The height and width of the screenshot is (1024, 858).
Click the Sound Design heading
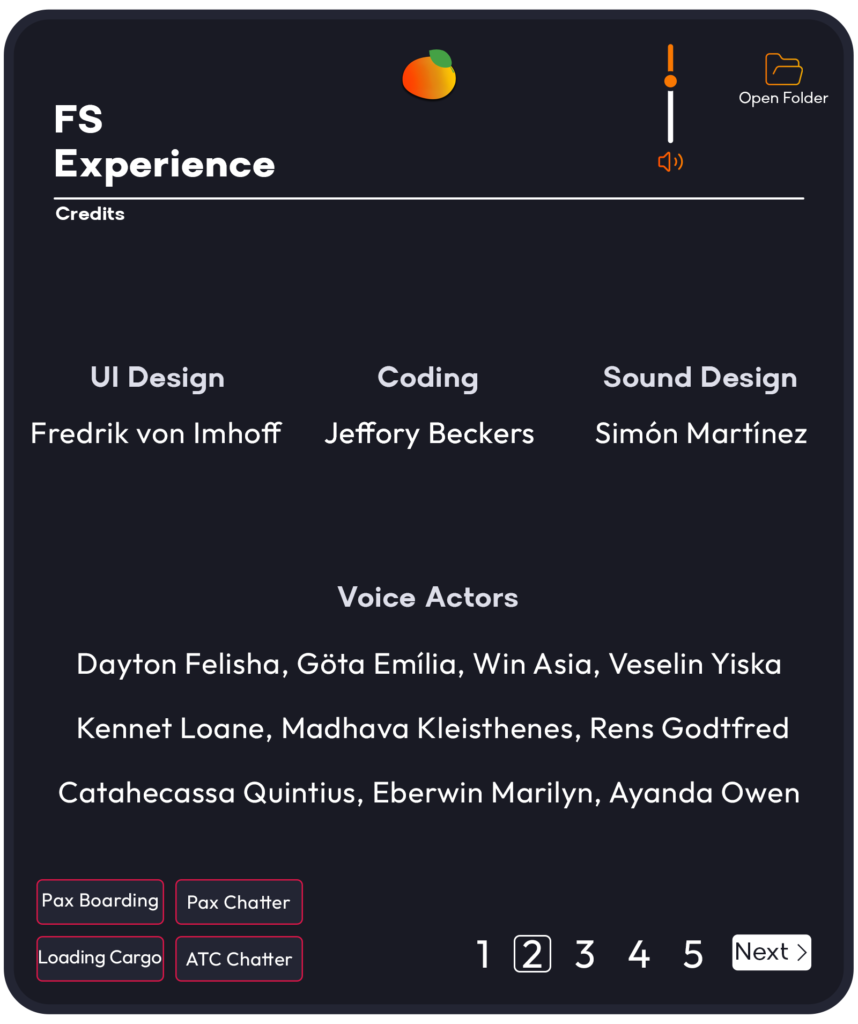(700, 378)
